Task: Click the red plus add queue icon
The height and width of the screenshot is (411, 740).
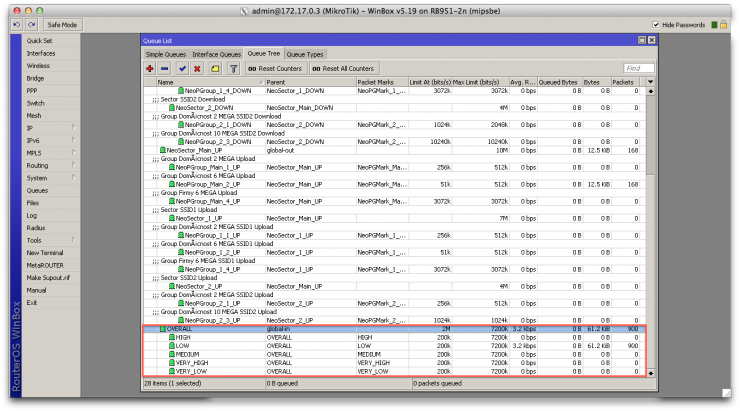Action: (x=150, y=68)
